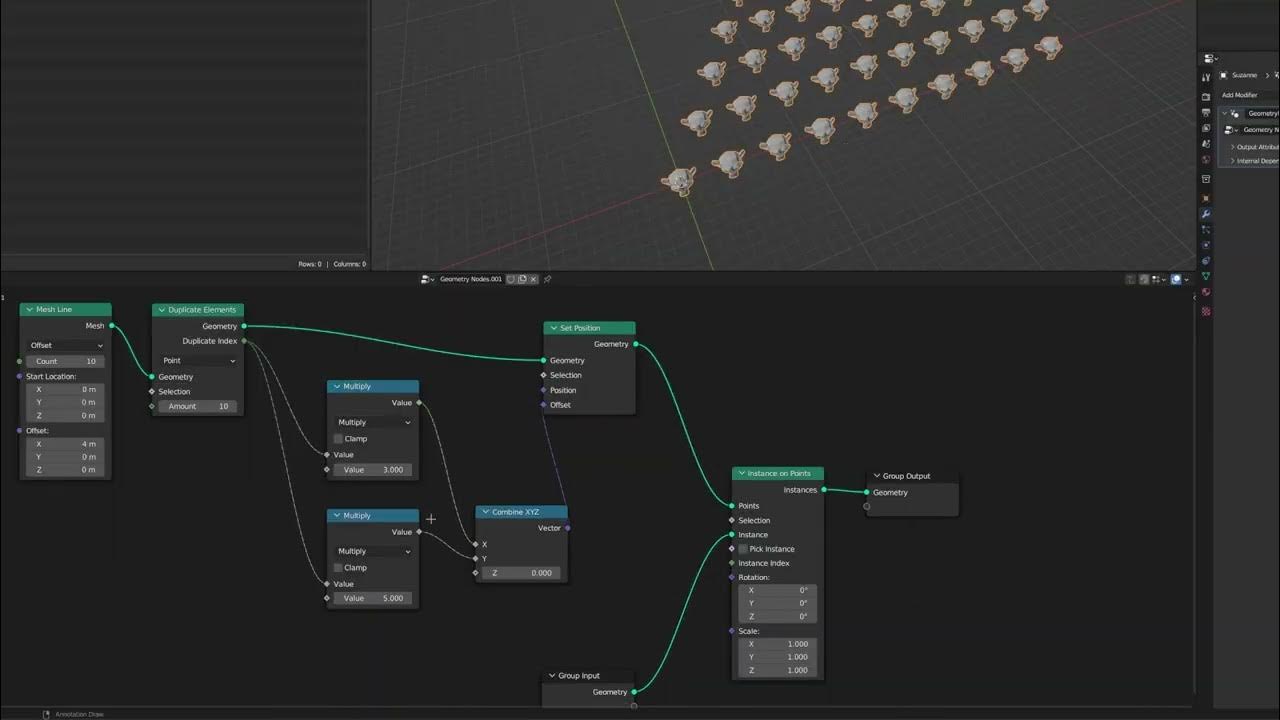Click the geometry nodes modifier icon
The image size is (1280, 720).
1234,114
